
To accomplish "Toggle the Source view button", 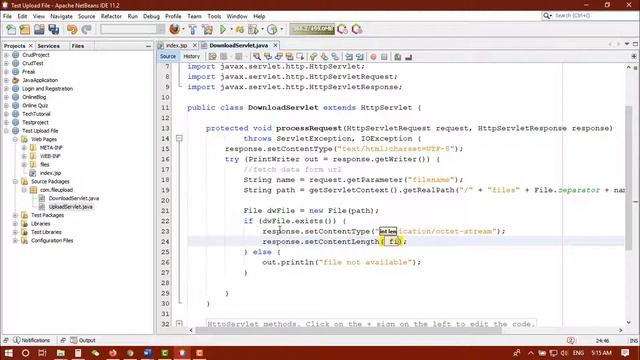I will coord(168,56).
